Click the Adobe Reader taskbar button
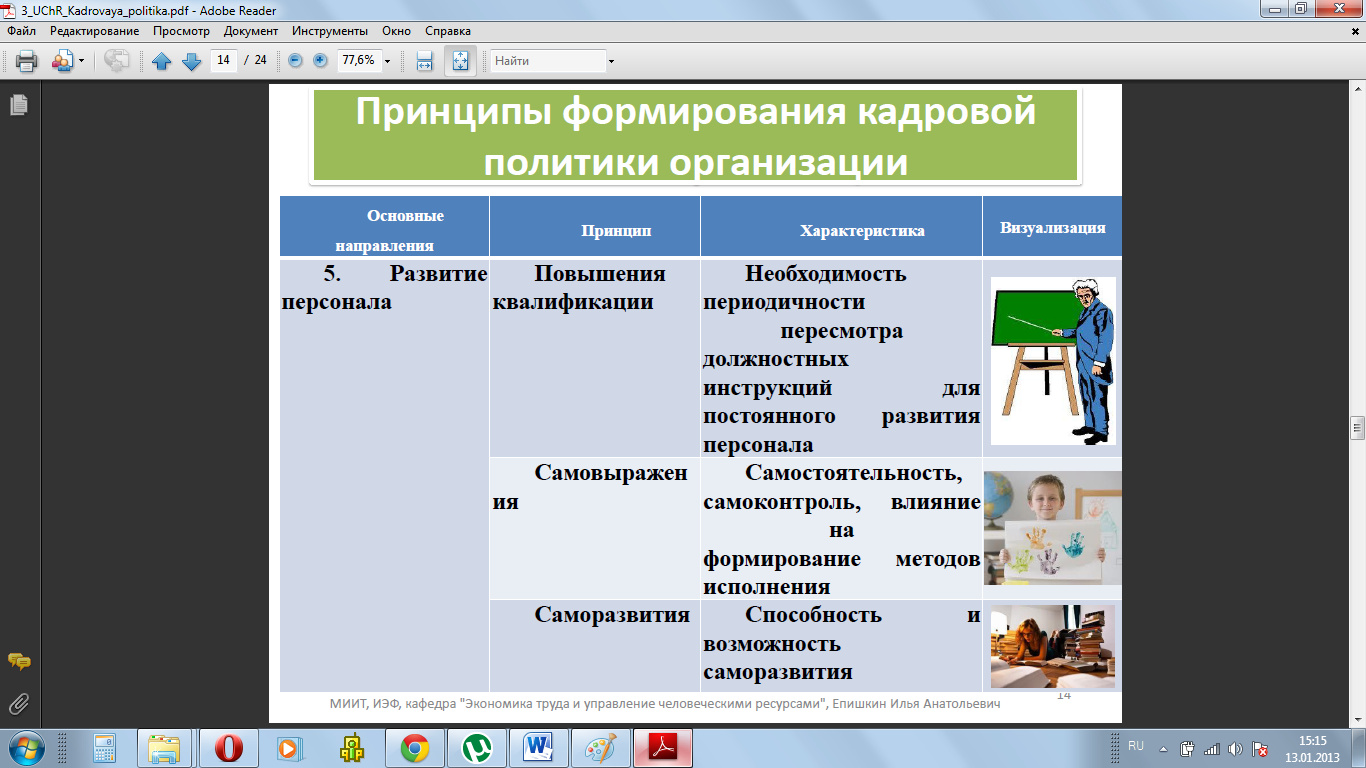Image resolution: width=1366 pixels, height=768 pixels. [x=664, y=747]
